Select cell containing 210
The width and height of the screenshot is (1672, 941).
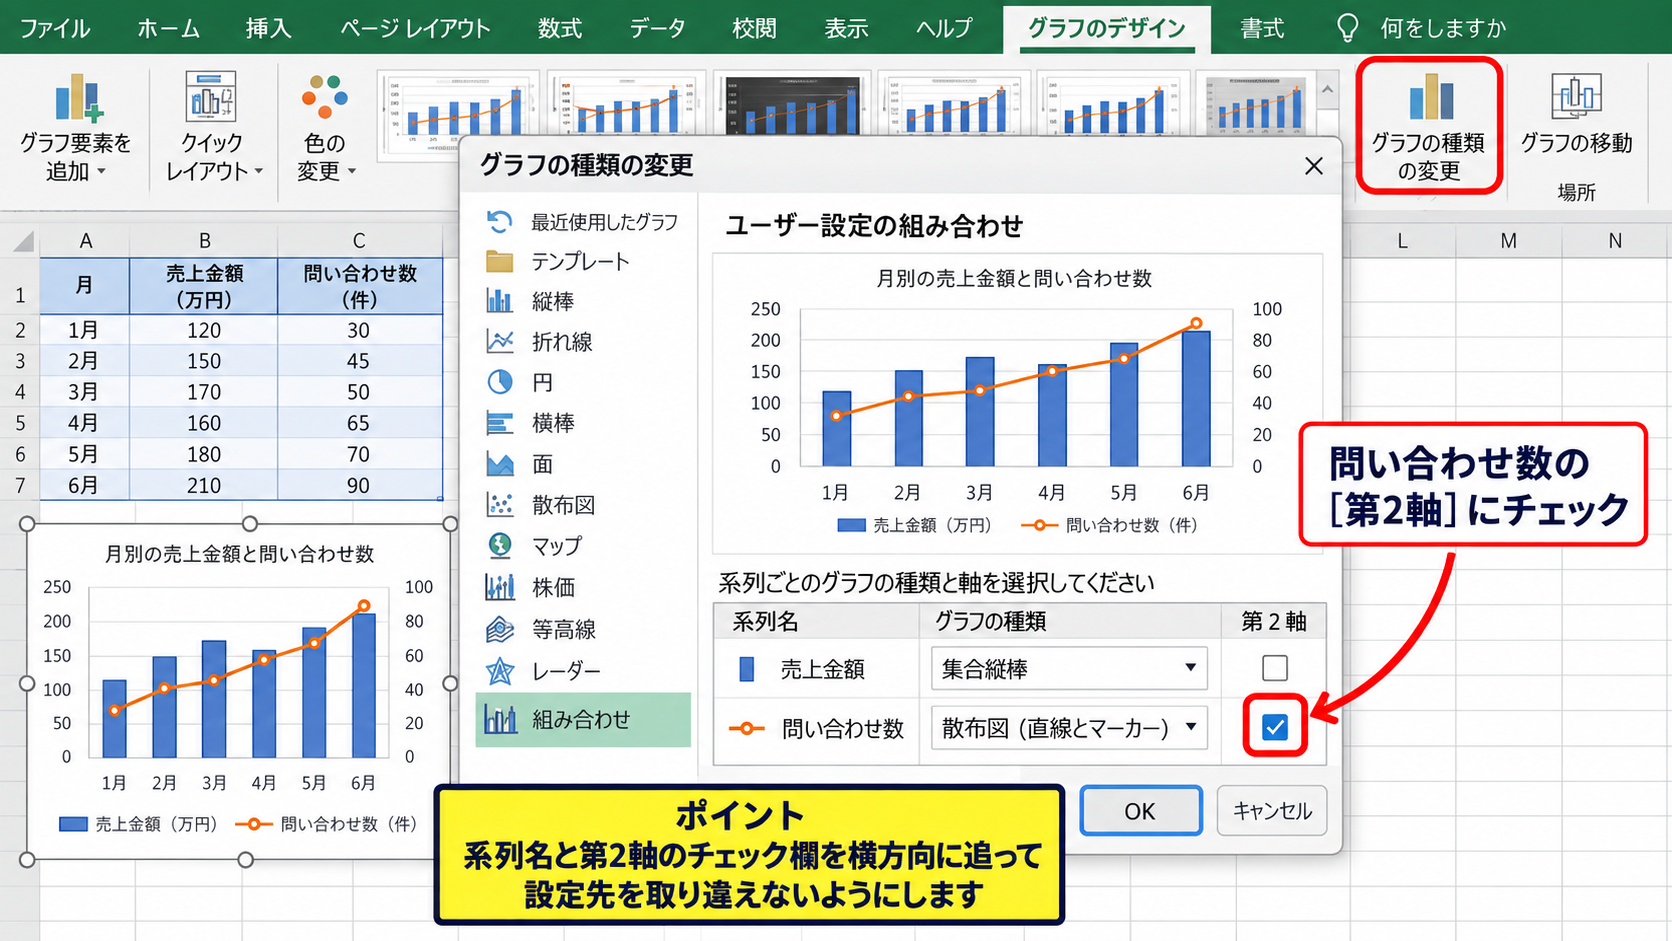[x=204, y=485]
